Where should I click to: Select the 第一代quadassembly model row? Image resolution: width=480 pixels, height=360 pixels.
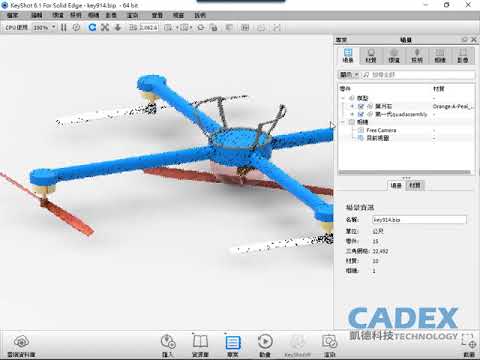tap(401, 114)
